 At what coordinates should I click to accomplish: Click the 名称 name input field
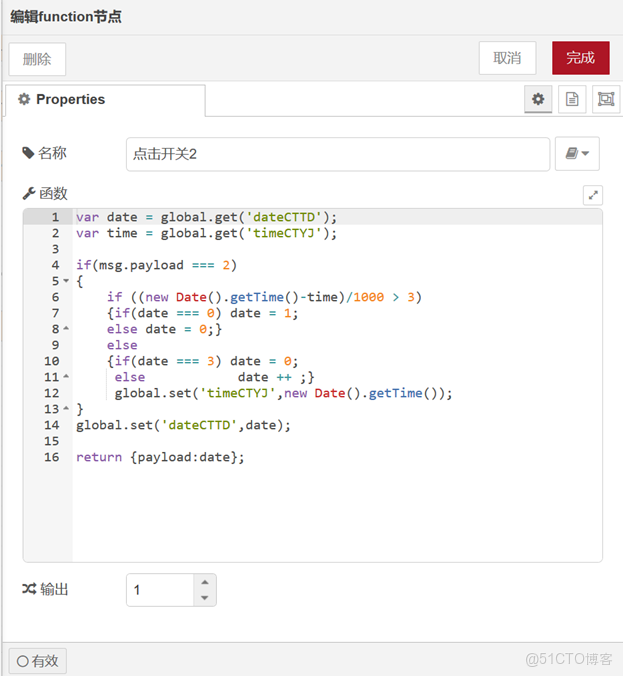point(338,154)
